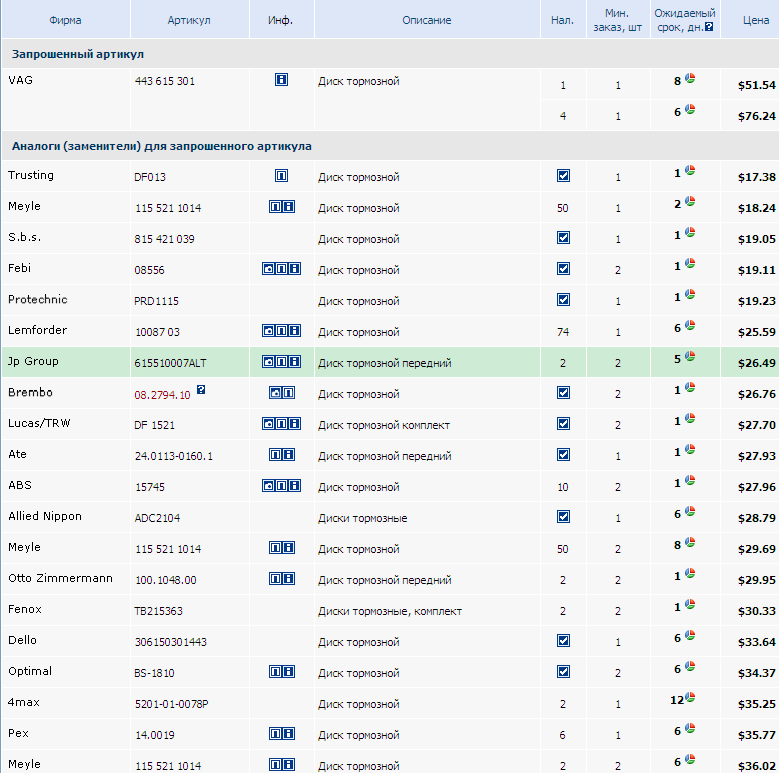The image size is (779, 773).
Task: Click red Brembo article number 08.2794.10
Action: (162, 395)
